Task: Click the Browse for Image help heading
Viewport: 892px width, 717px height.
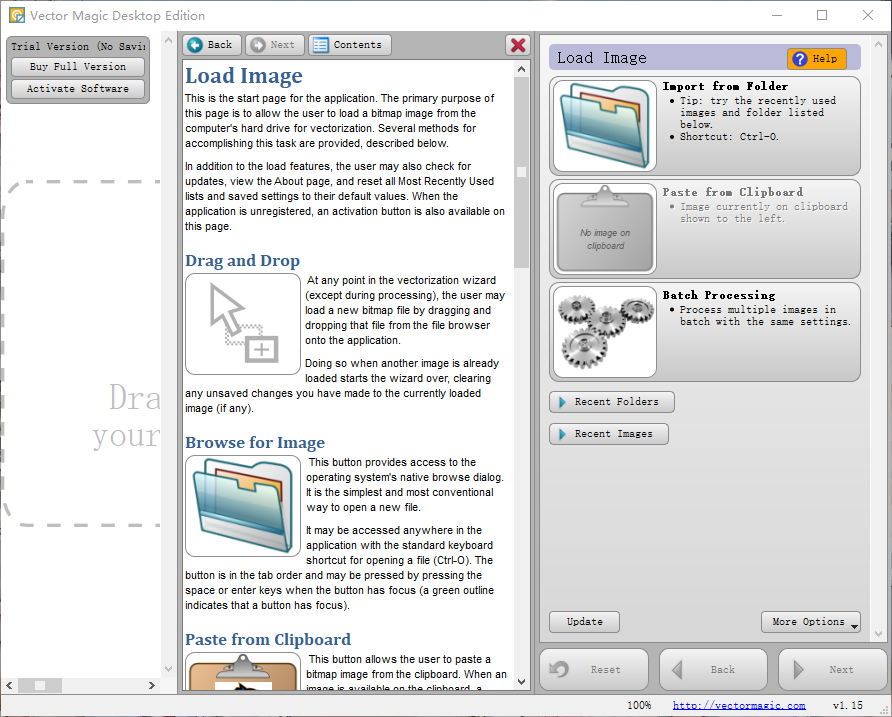Action: pyautogui.click(x=255, y=443)
